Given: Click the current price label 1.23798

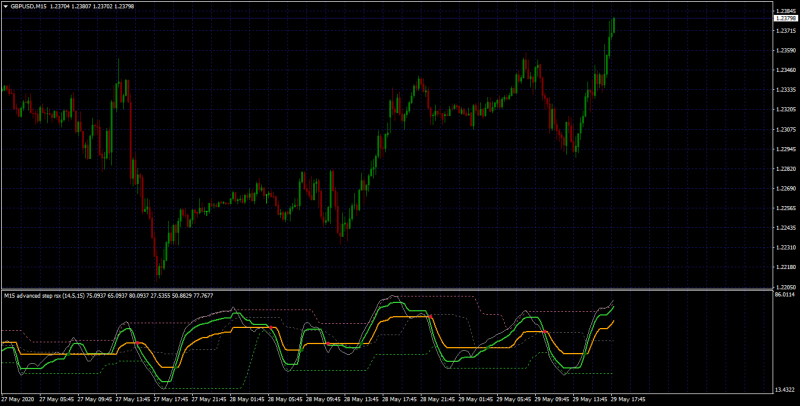Looking at the screenshot, I should (x=786, y=18).
